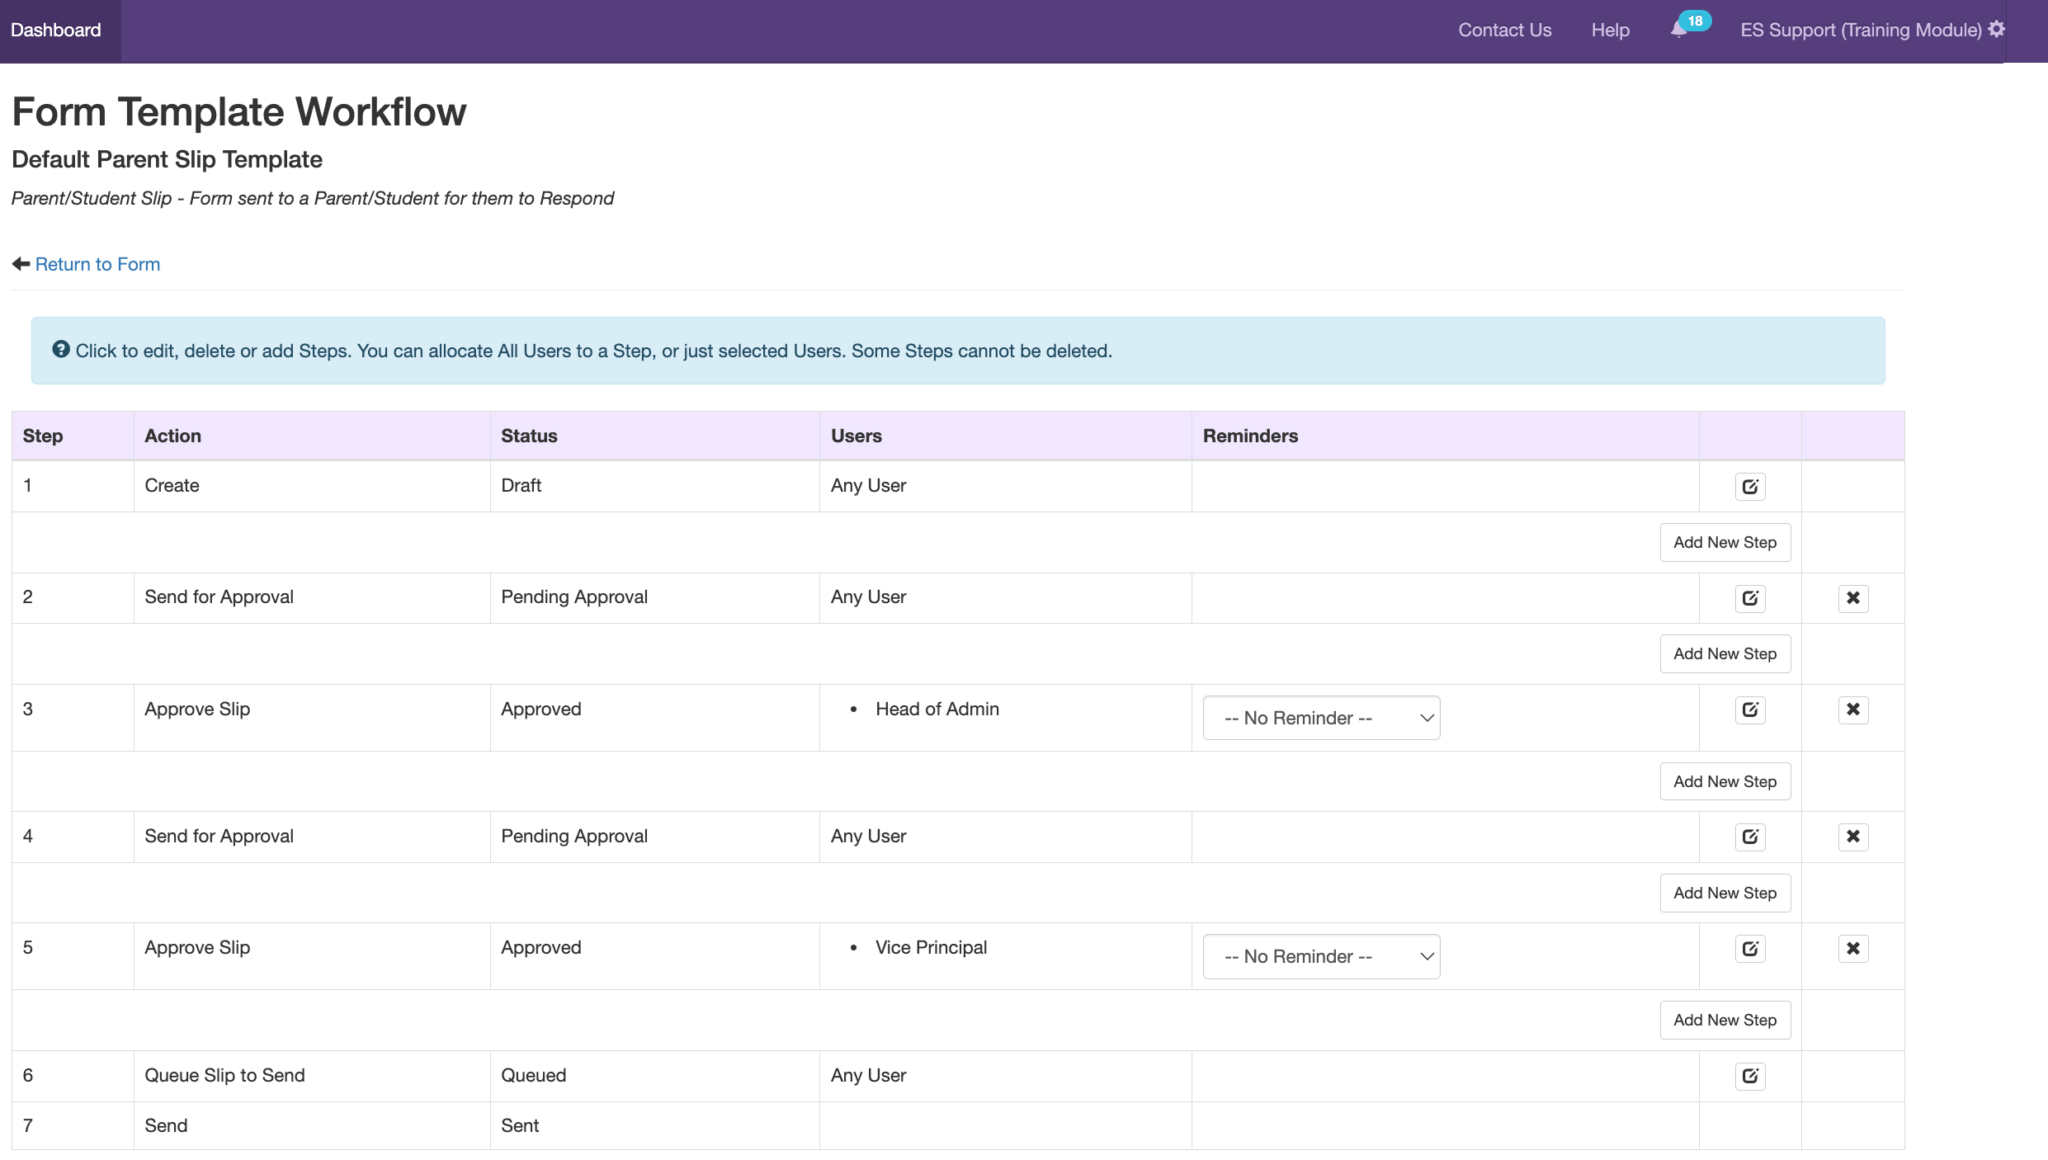Edit step 1 Create using its edit icon
2048x1160 pixels.
(1749, 486)
